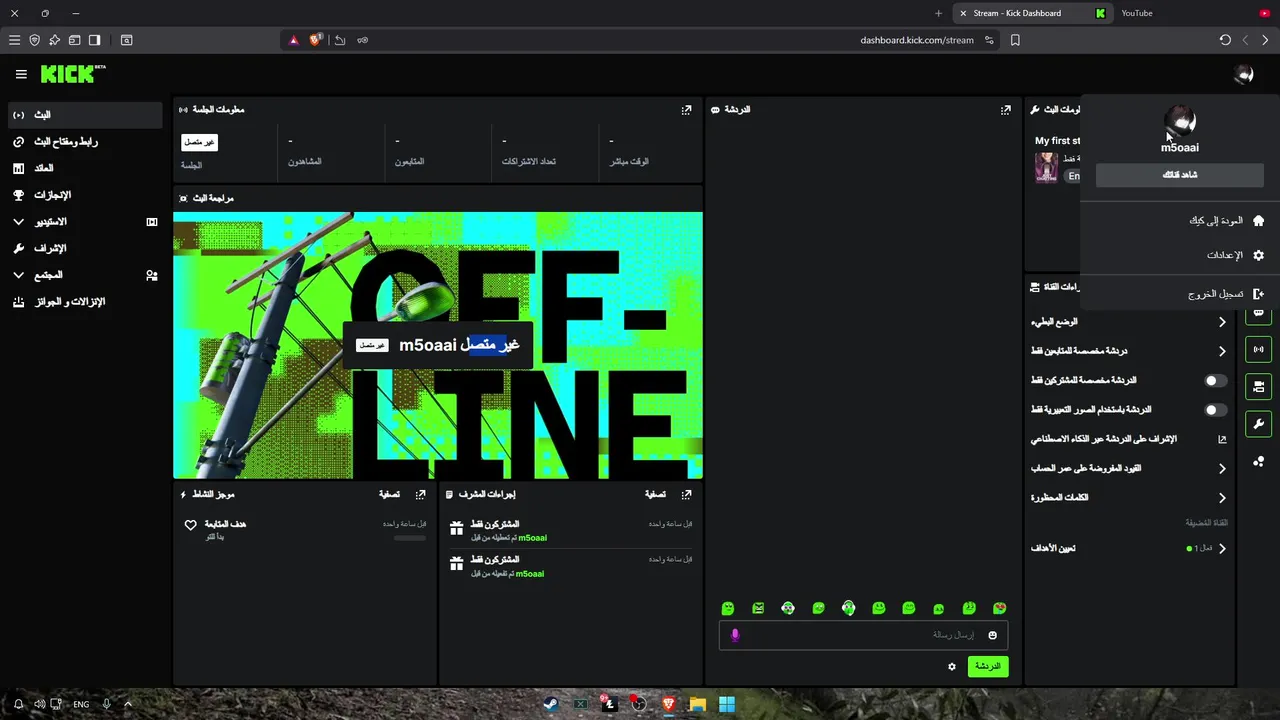
Task: Open الإشراف moderation sidebar item
Action: pyautogui.click(x=85, y=248)
